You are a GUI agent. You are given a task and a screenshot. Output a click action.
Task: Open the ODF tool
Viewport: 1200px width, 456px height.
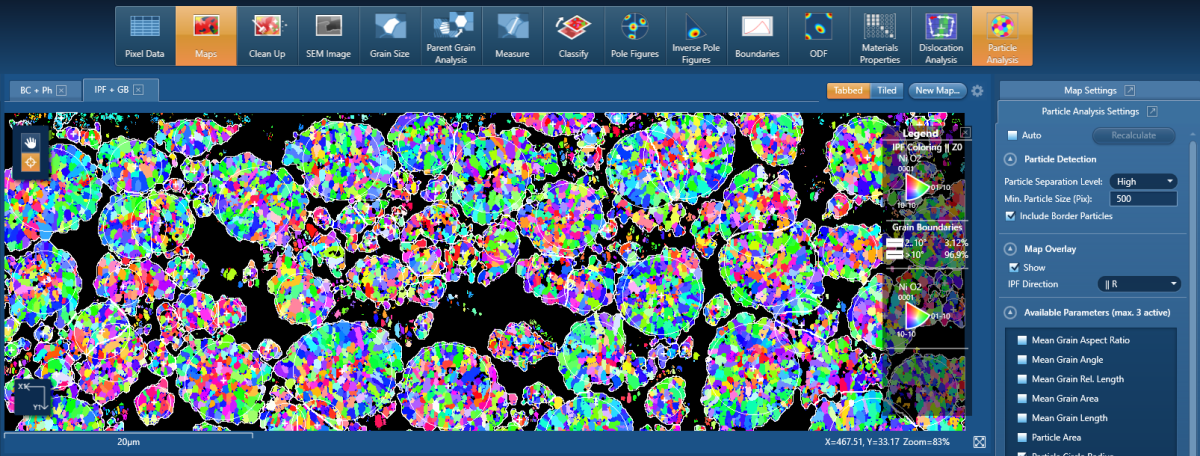[818, 35]
